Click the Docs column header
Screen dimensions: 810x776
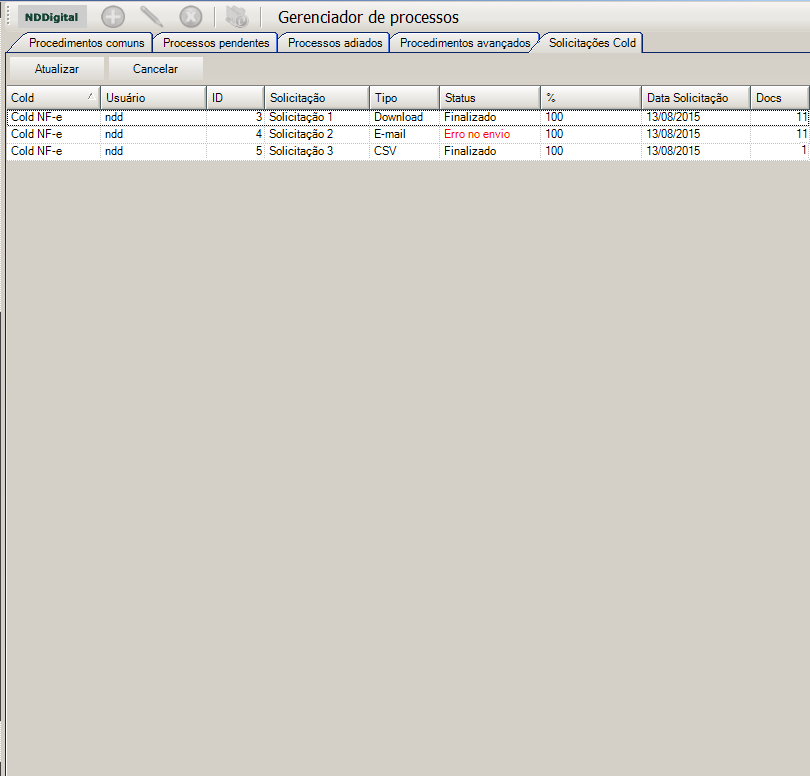point(780,98)
